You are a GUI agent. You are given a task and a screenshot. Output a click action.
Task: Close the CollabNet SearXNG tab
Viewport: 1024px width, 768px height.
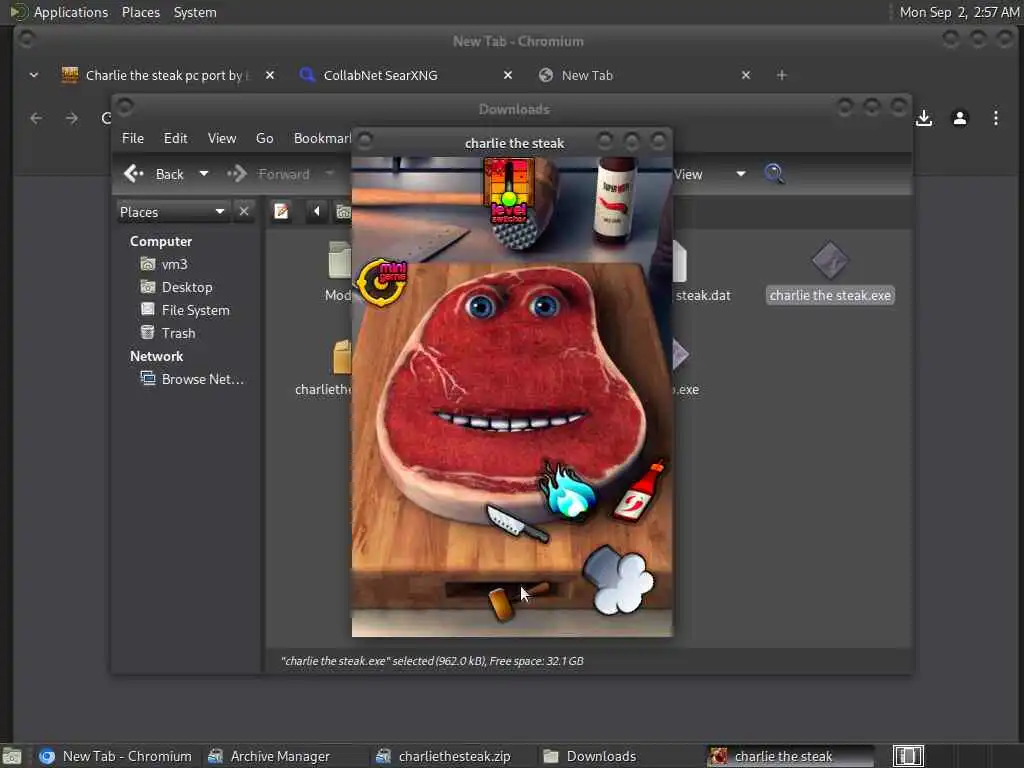pos(507,75)
